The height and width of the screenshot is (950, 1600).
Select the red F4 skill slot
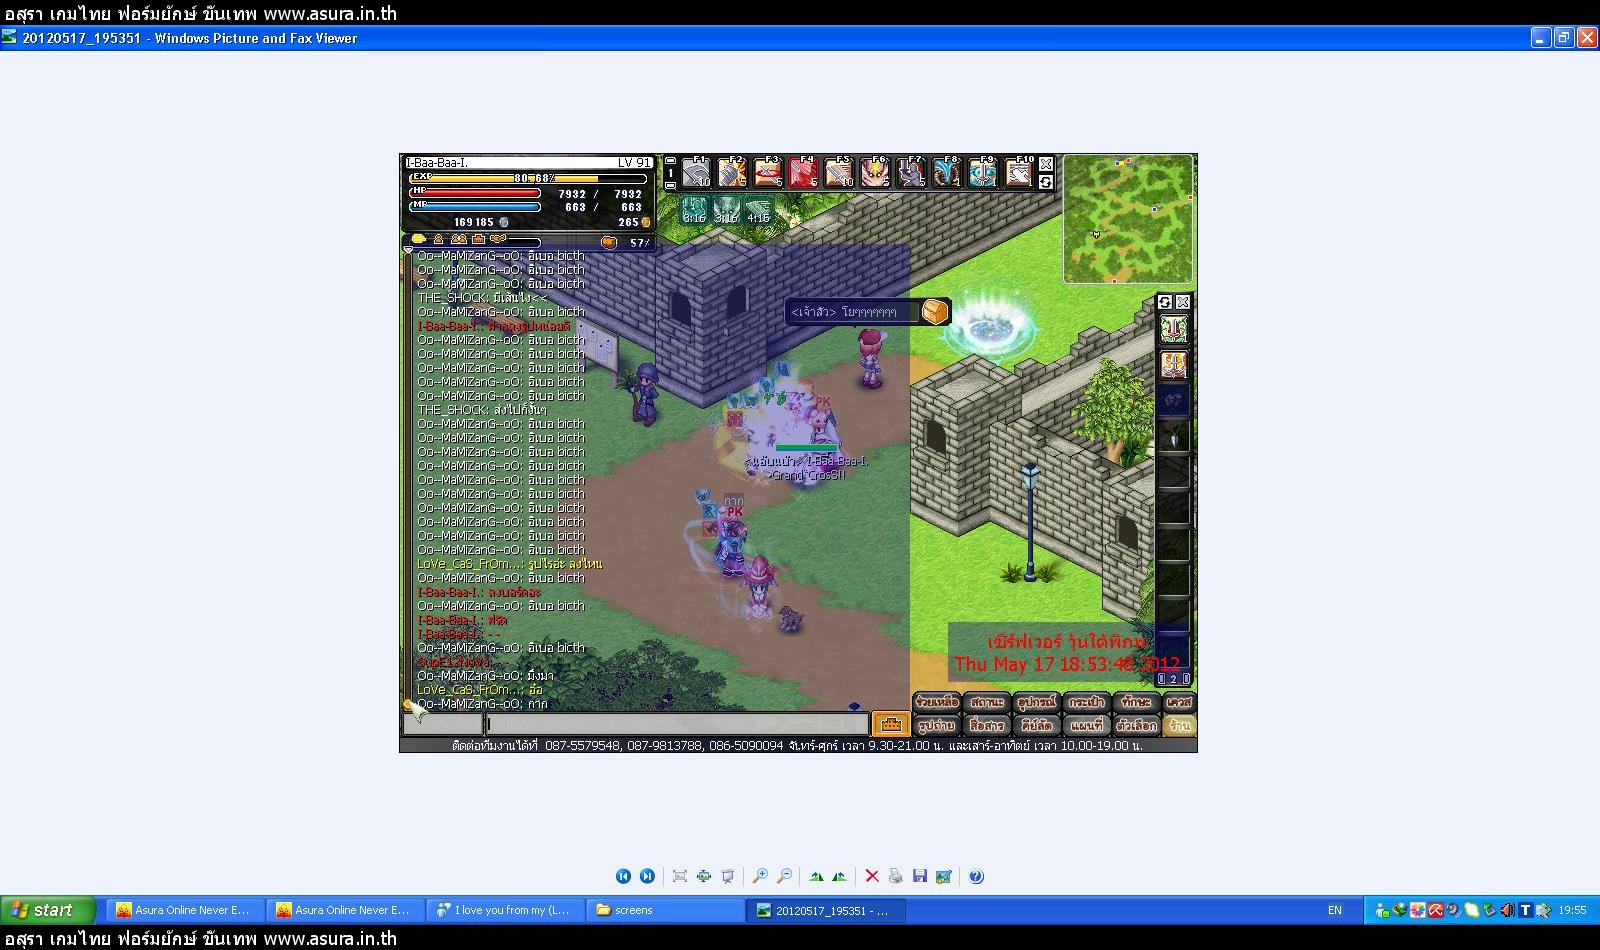(804, 172)
